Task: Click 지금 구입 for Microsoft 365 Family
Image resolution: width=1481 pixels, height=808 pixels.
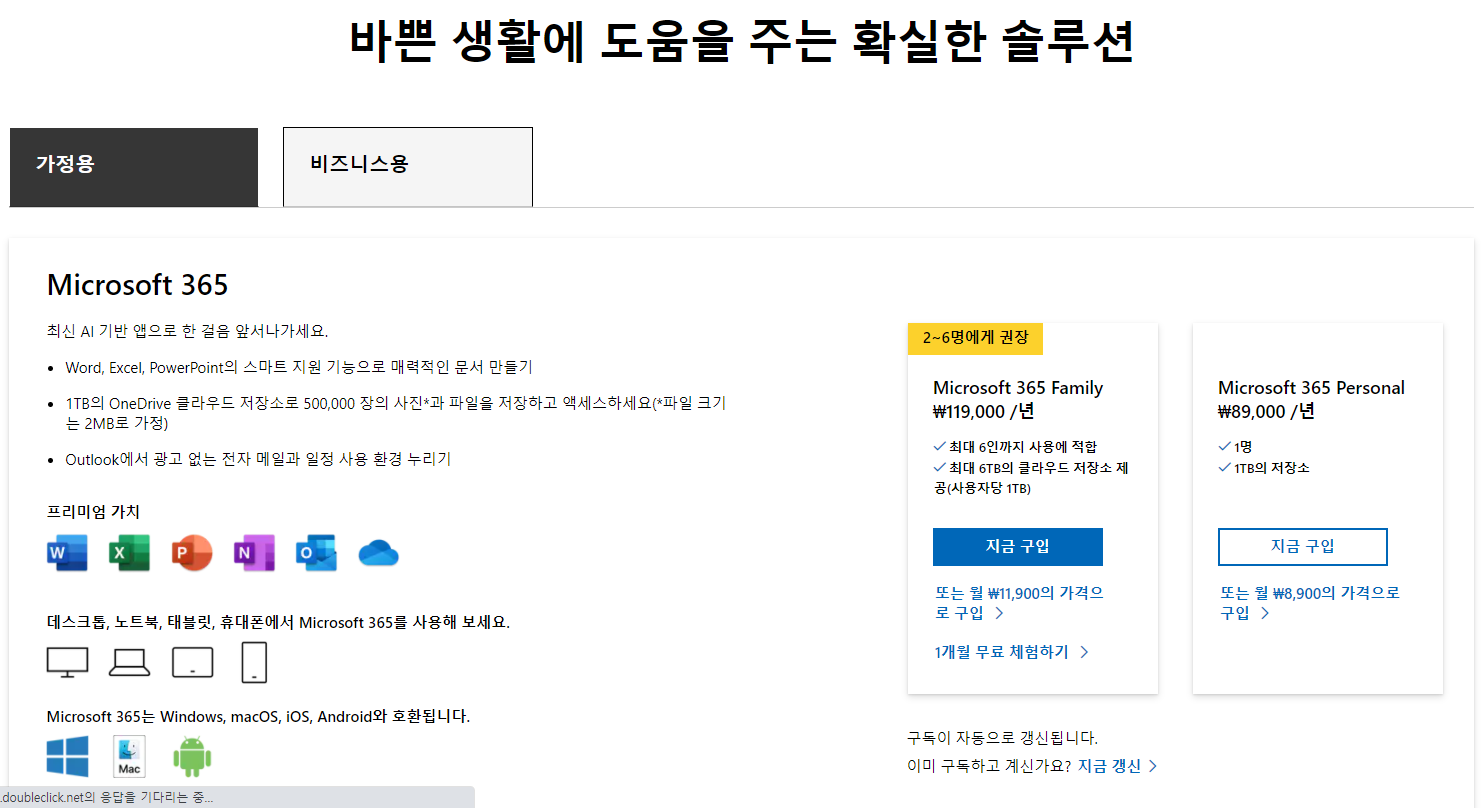Action: [1018, 547]
